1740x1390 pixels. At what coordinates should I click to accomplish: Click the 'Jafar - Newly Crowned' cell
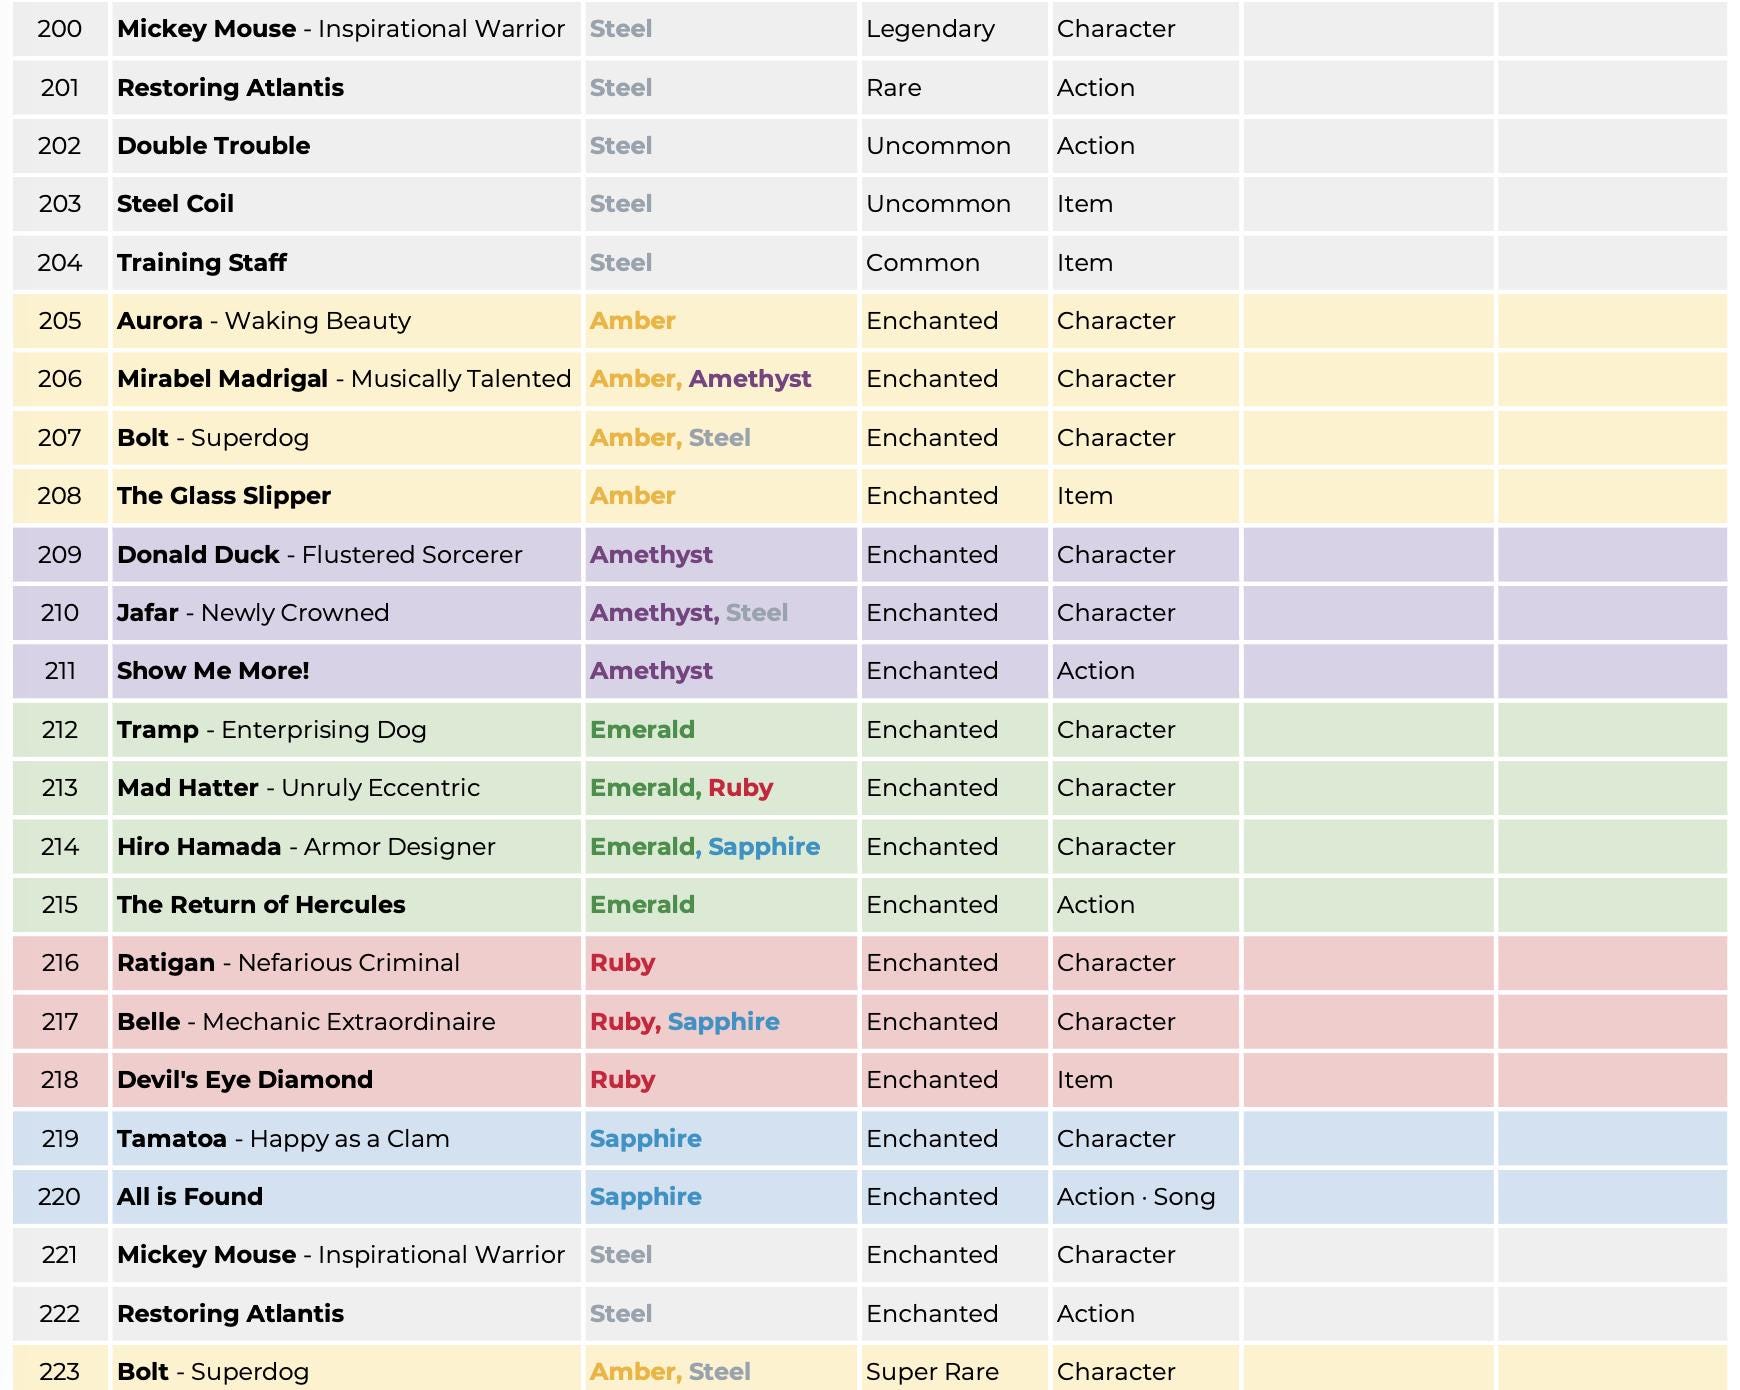point(346,613)
